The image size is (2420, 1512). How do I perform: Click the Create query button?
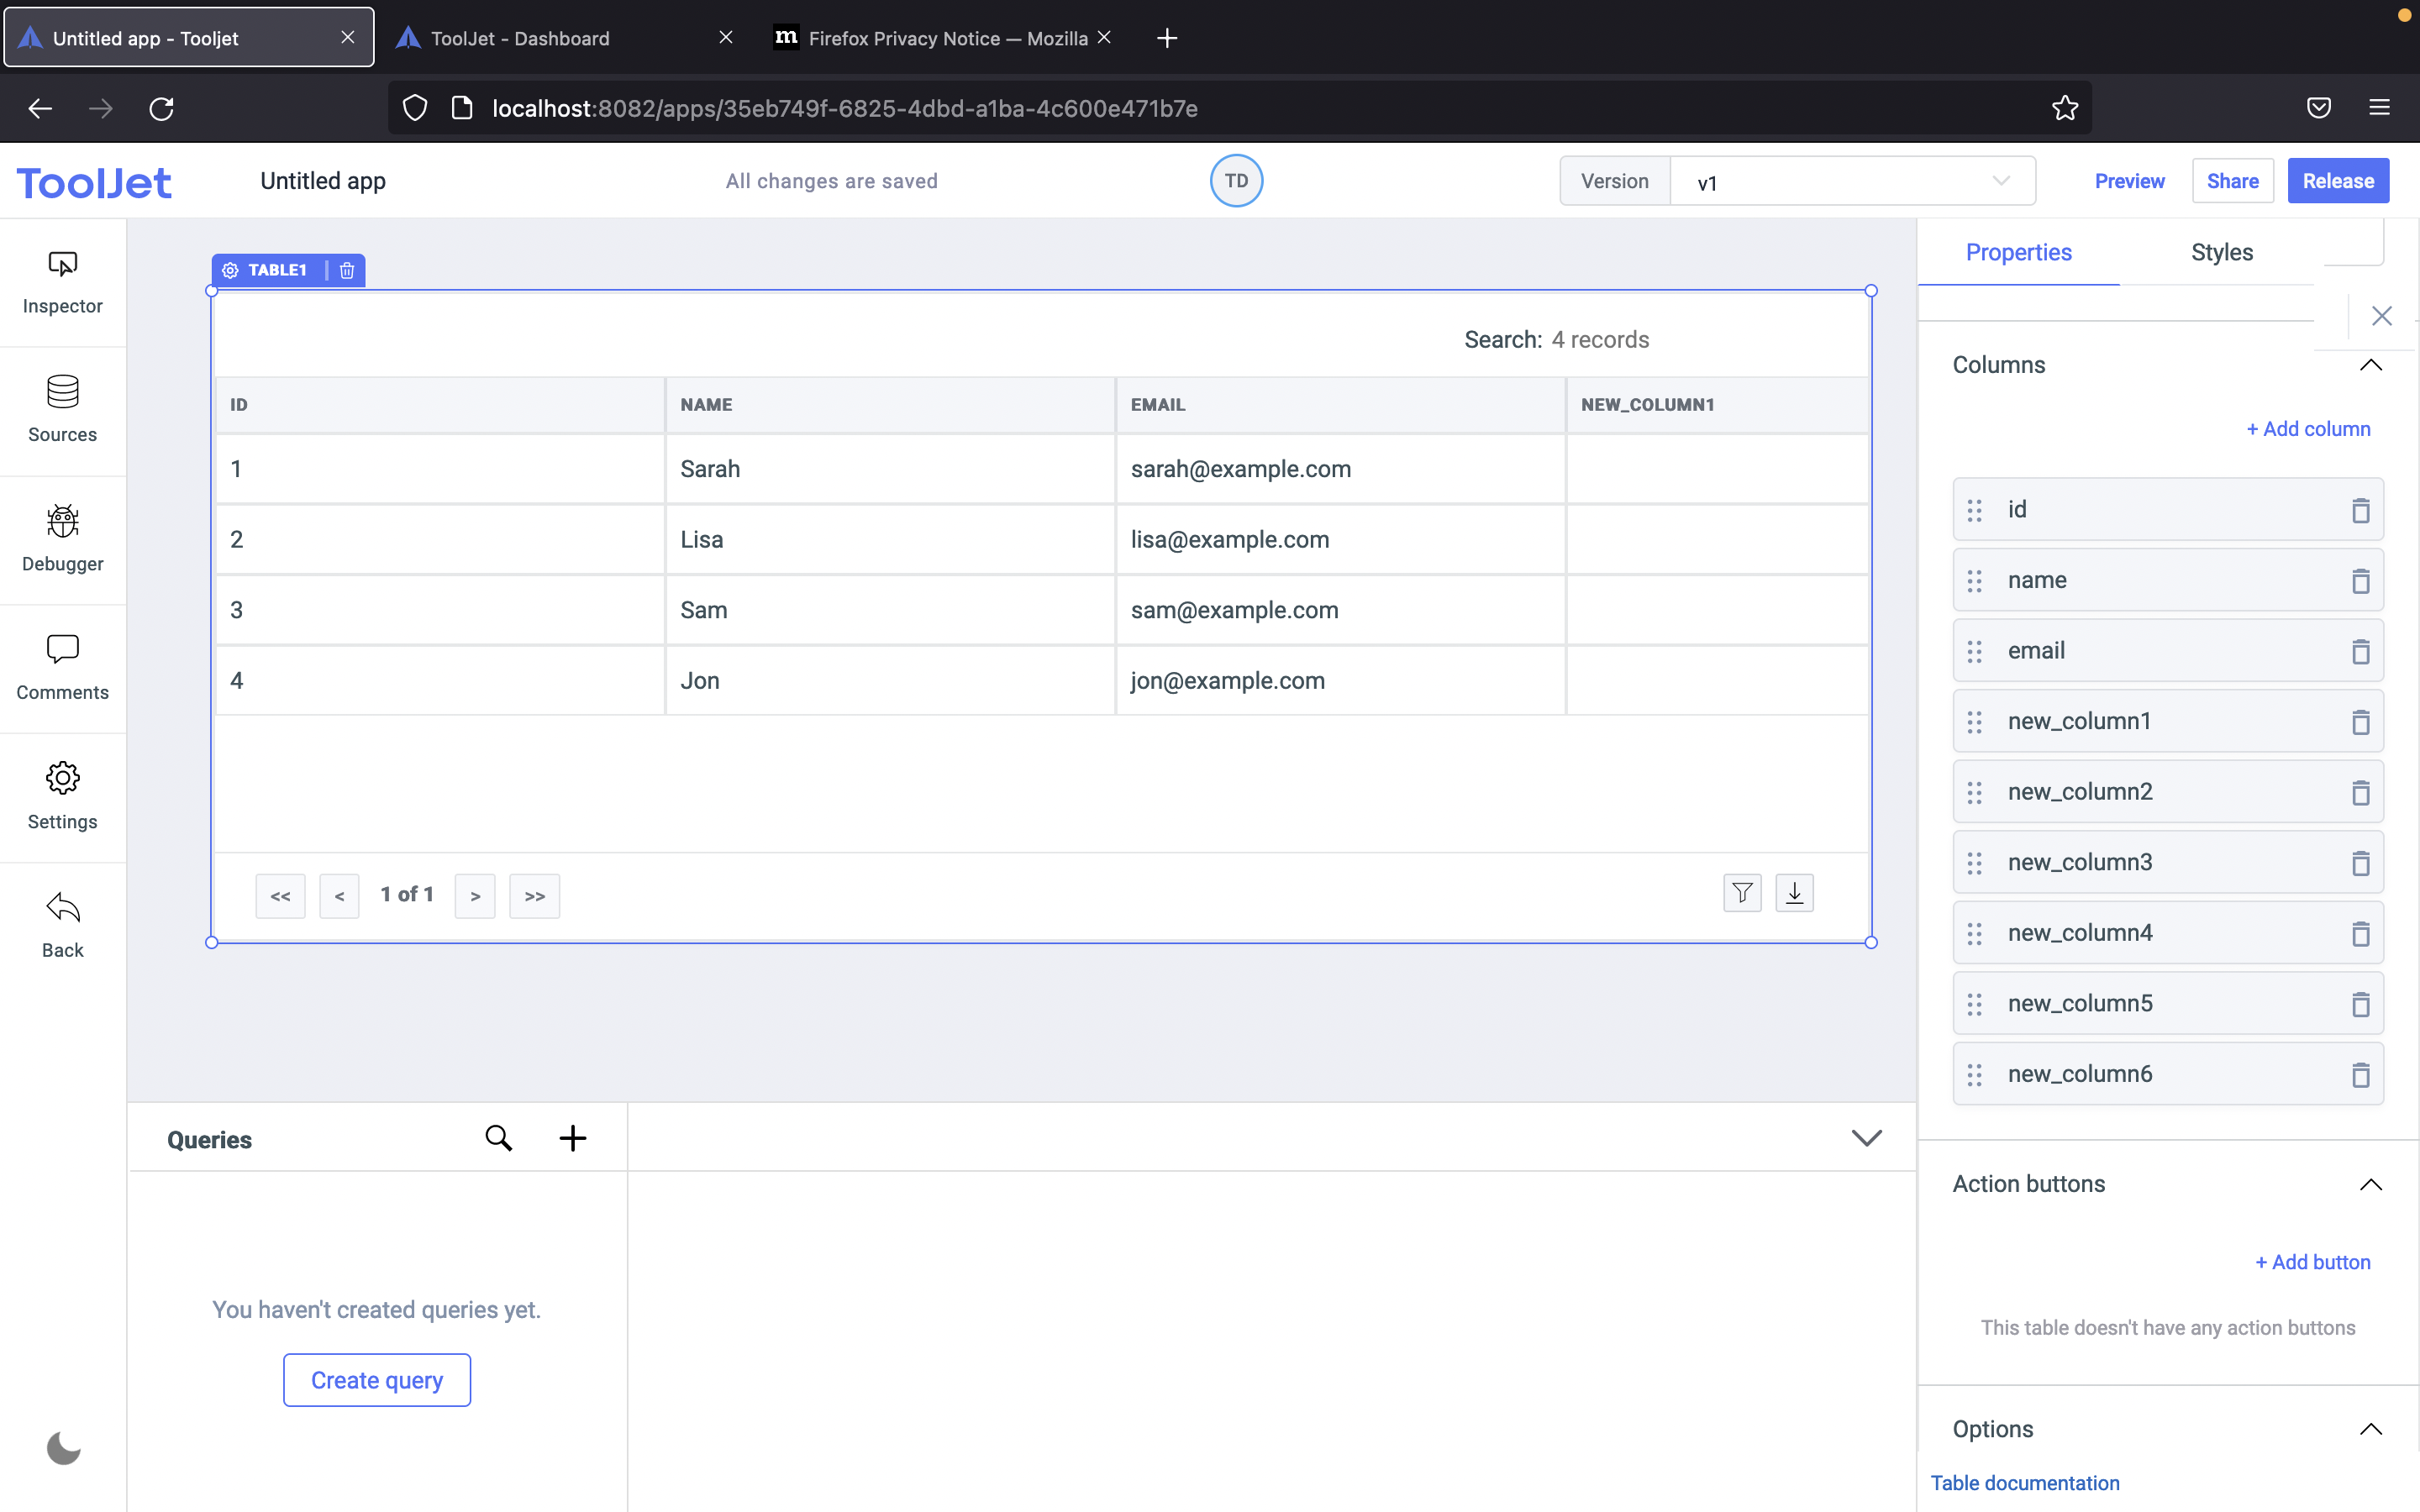coord(377,1380)
